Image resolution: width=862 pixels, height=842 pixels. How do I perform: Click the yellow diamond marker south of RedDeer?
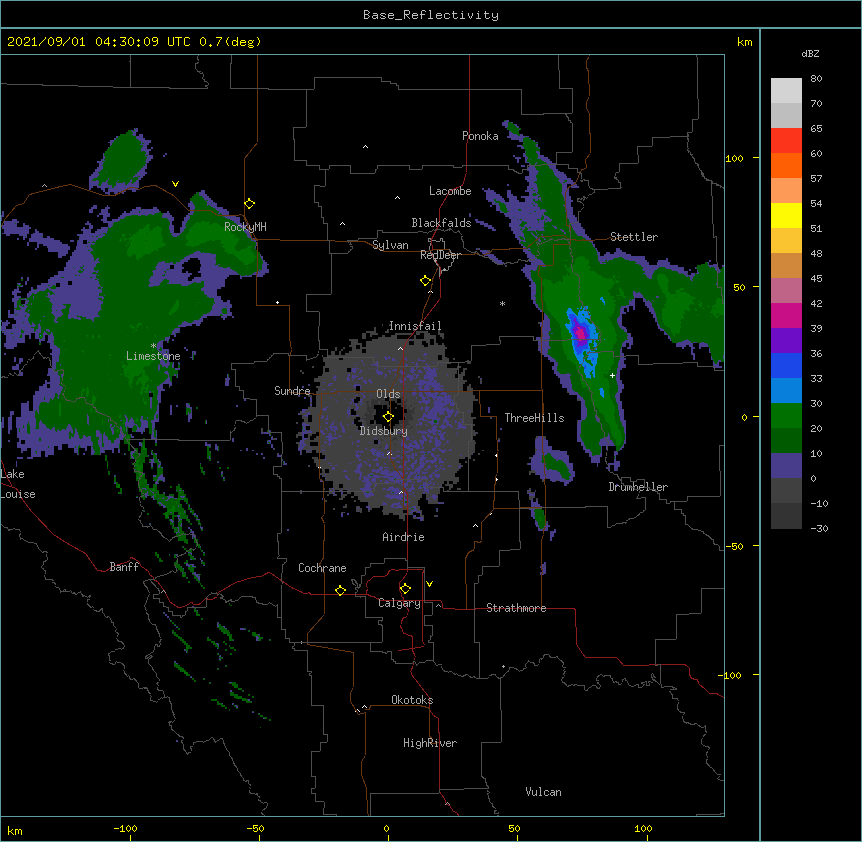point(426,281)
